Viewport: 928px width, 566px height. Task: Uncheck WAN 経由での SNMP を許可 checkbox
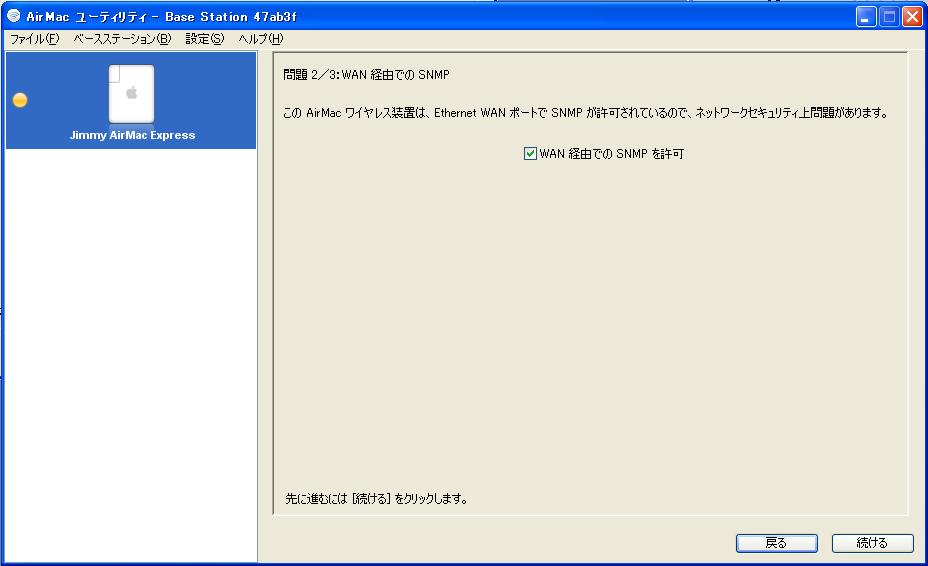pyautogui.click(x=530, y=154)
